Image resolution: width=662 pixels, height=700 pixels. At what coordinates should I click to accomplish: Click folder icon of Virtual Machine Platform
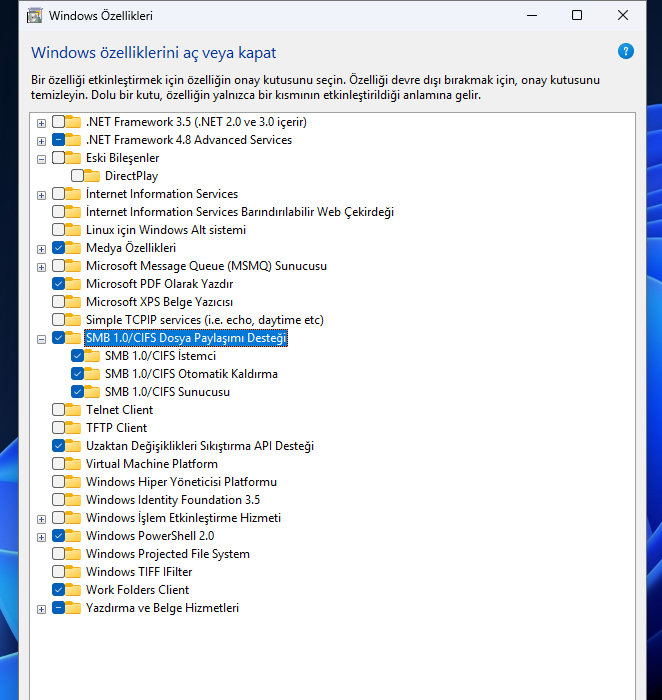(73, 463)
